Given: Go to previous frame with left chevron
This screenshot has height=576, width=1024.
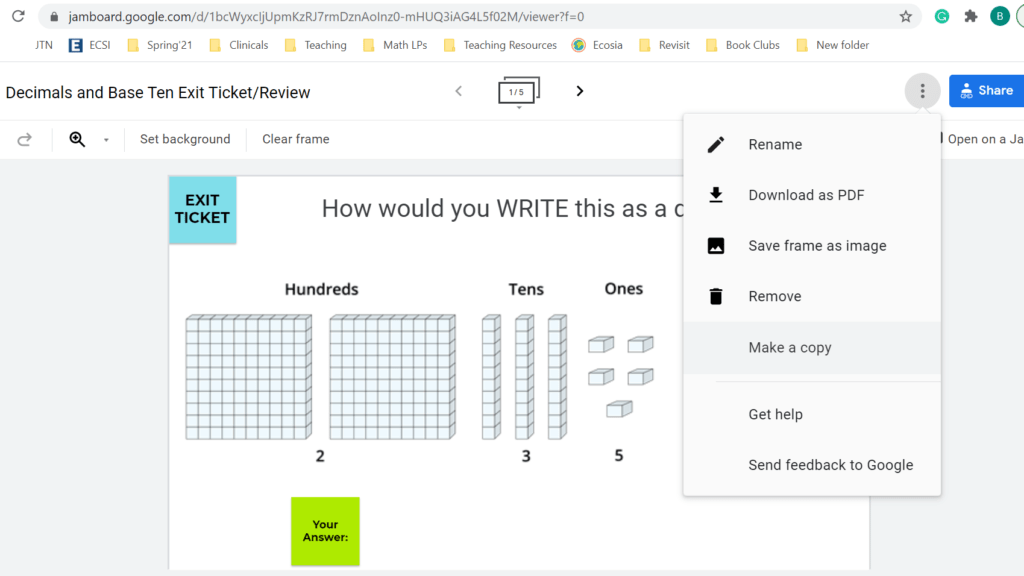Looking at the screenshot, I should pos(458,90).
